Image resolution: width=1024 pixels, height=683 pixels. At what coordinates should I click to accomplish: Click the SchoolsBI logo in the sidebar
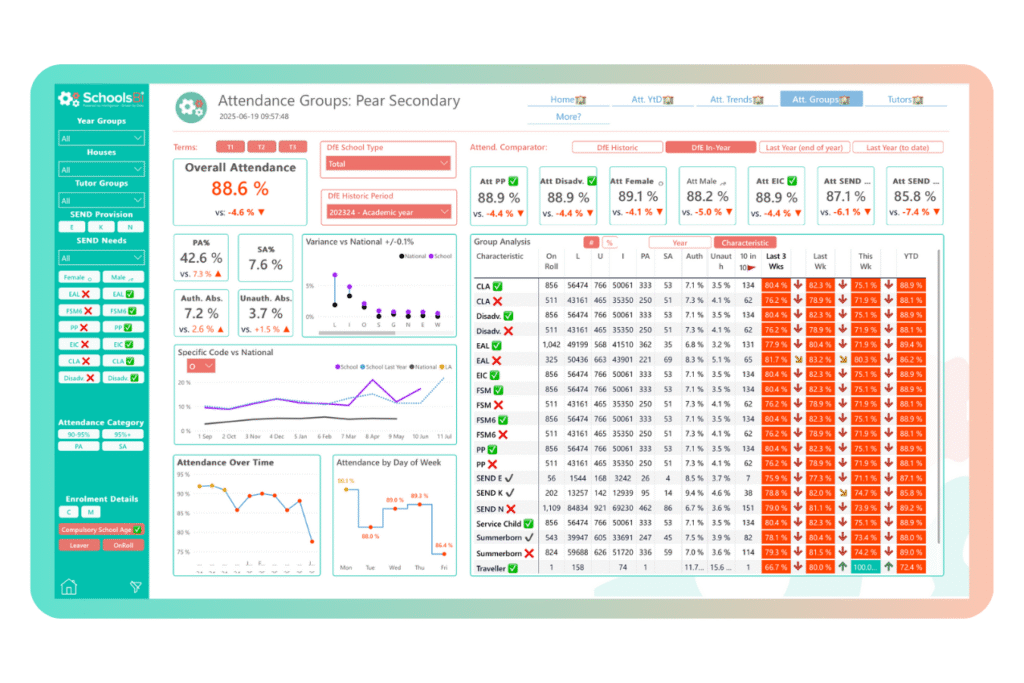[x=101, y=98]
